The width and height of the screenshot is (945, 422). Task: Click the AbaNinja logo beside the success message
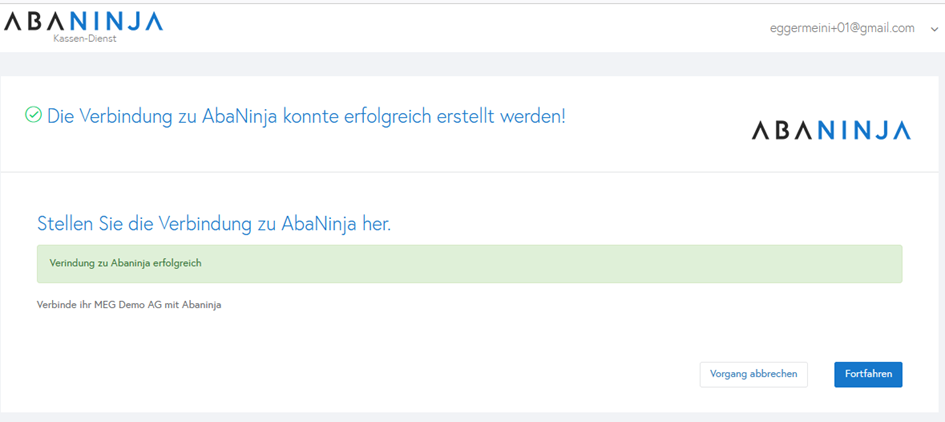click(x=831, y=130)
